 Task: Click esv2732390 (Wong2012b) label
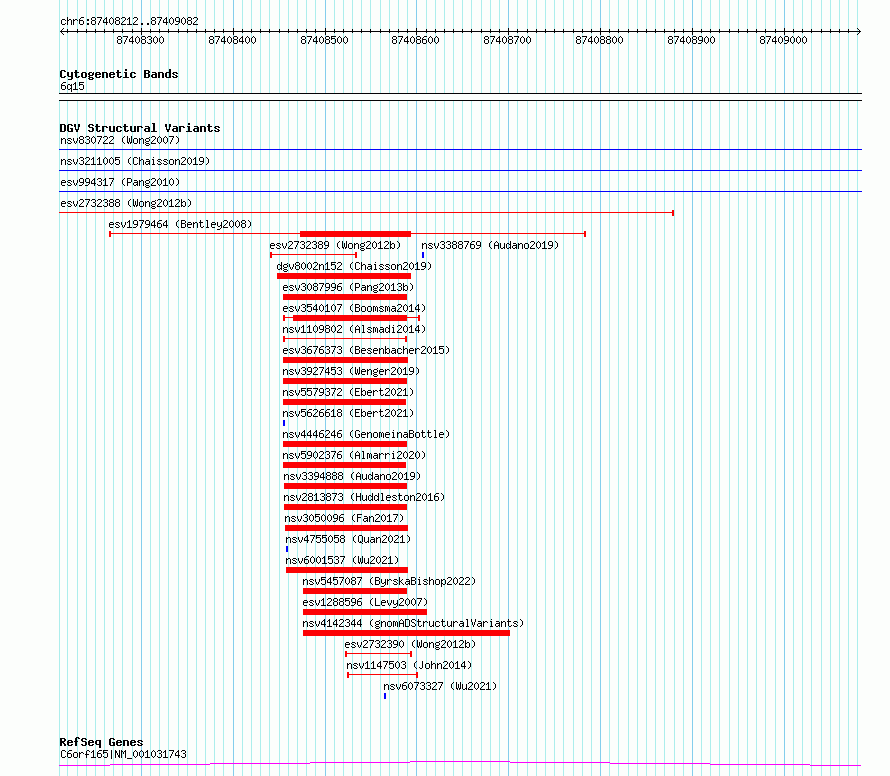[x=410, y=644]
